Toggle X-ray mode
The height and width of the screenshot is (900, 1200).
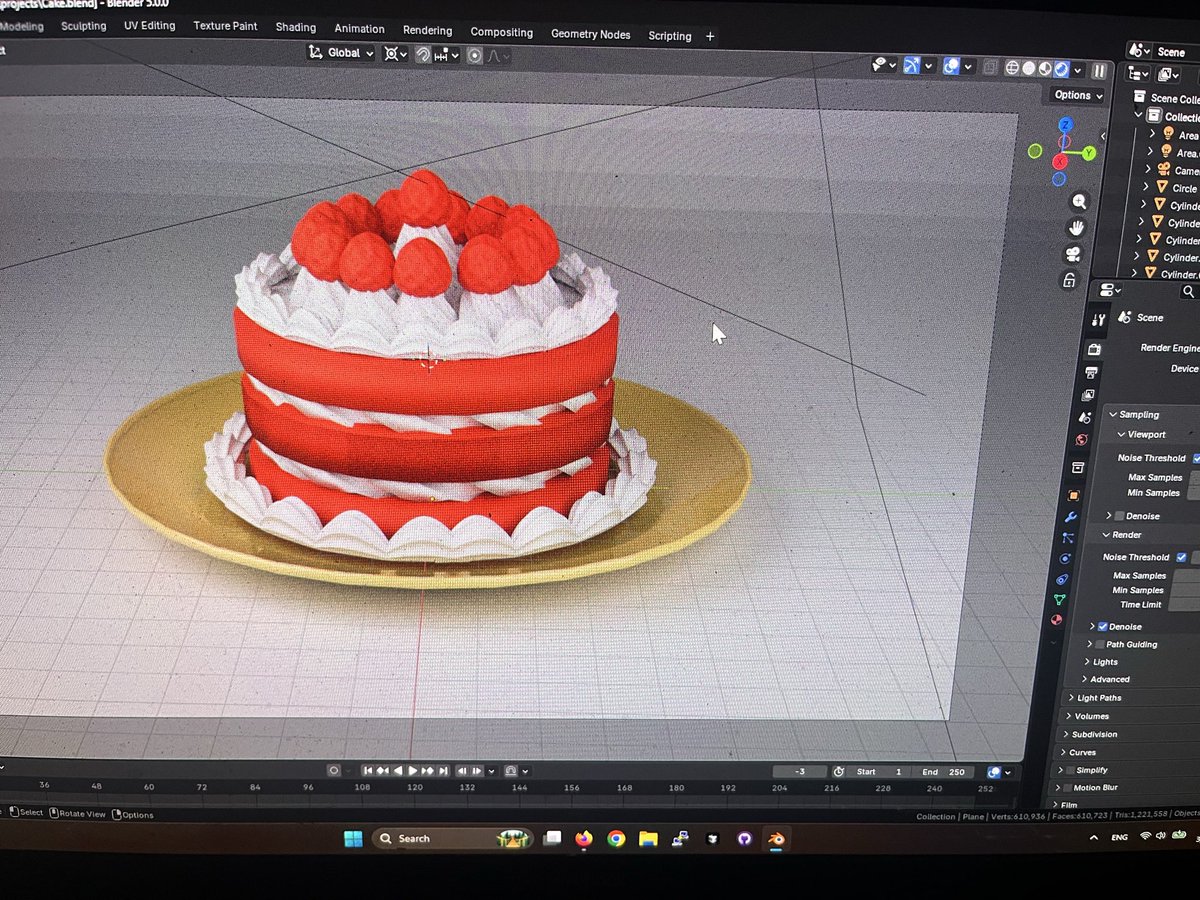[x=991, y=67]
